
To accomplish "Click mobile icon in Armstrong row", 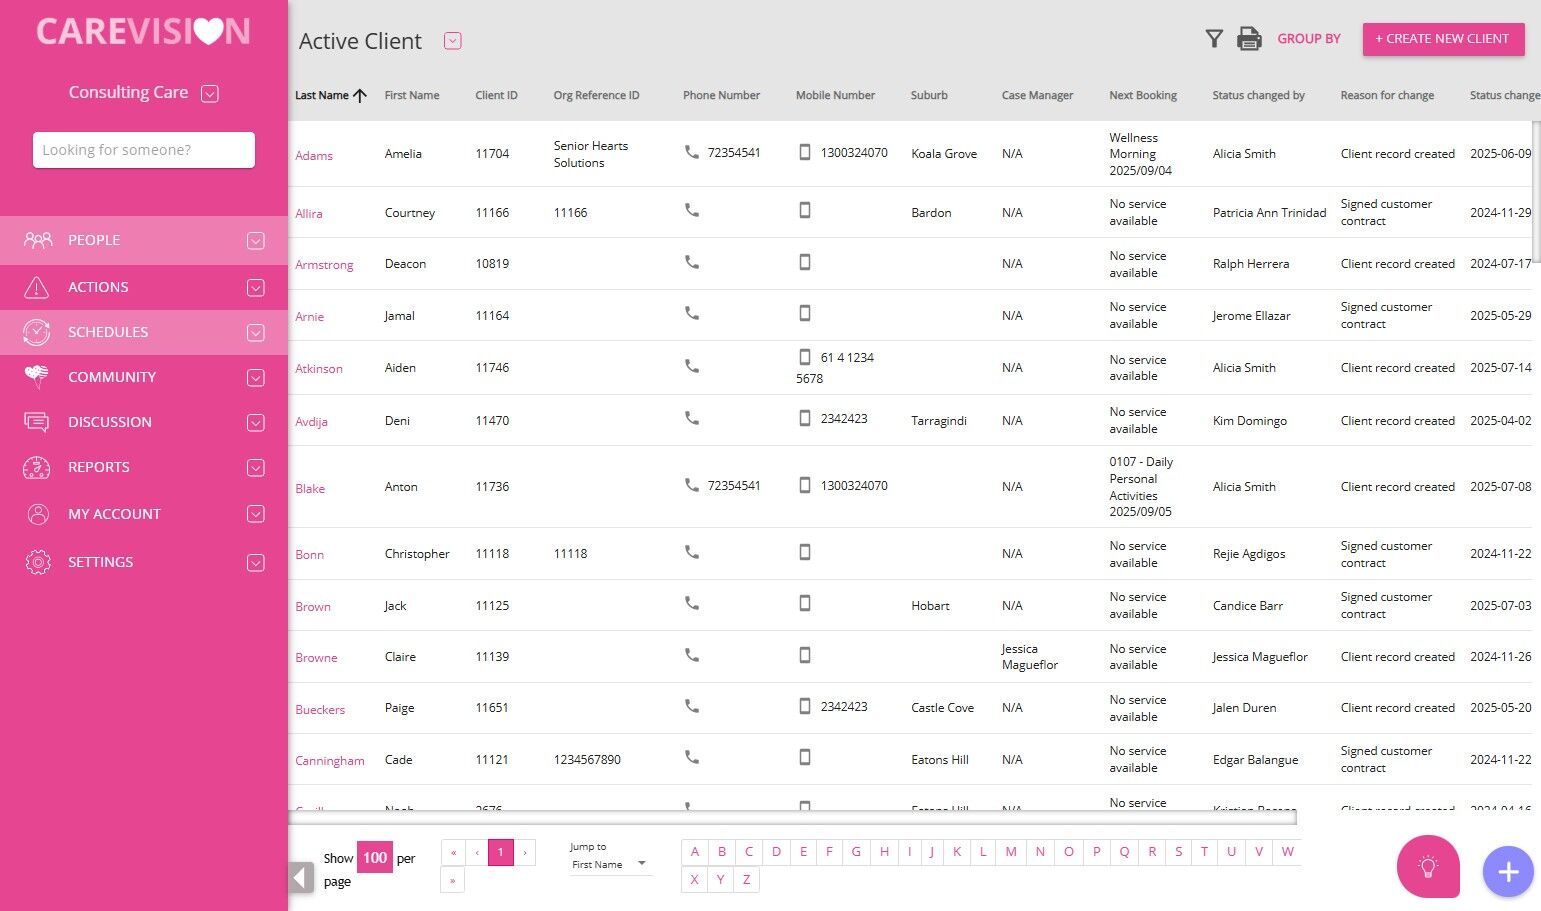I will (805, 262).
